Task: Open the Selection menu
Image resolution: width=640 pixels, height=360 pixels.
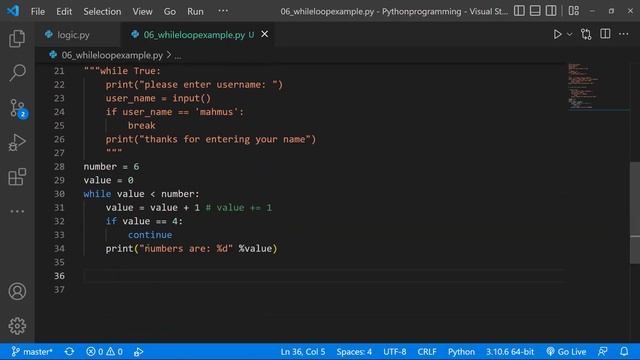Action: tap(102, 11)
